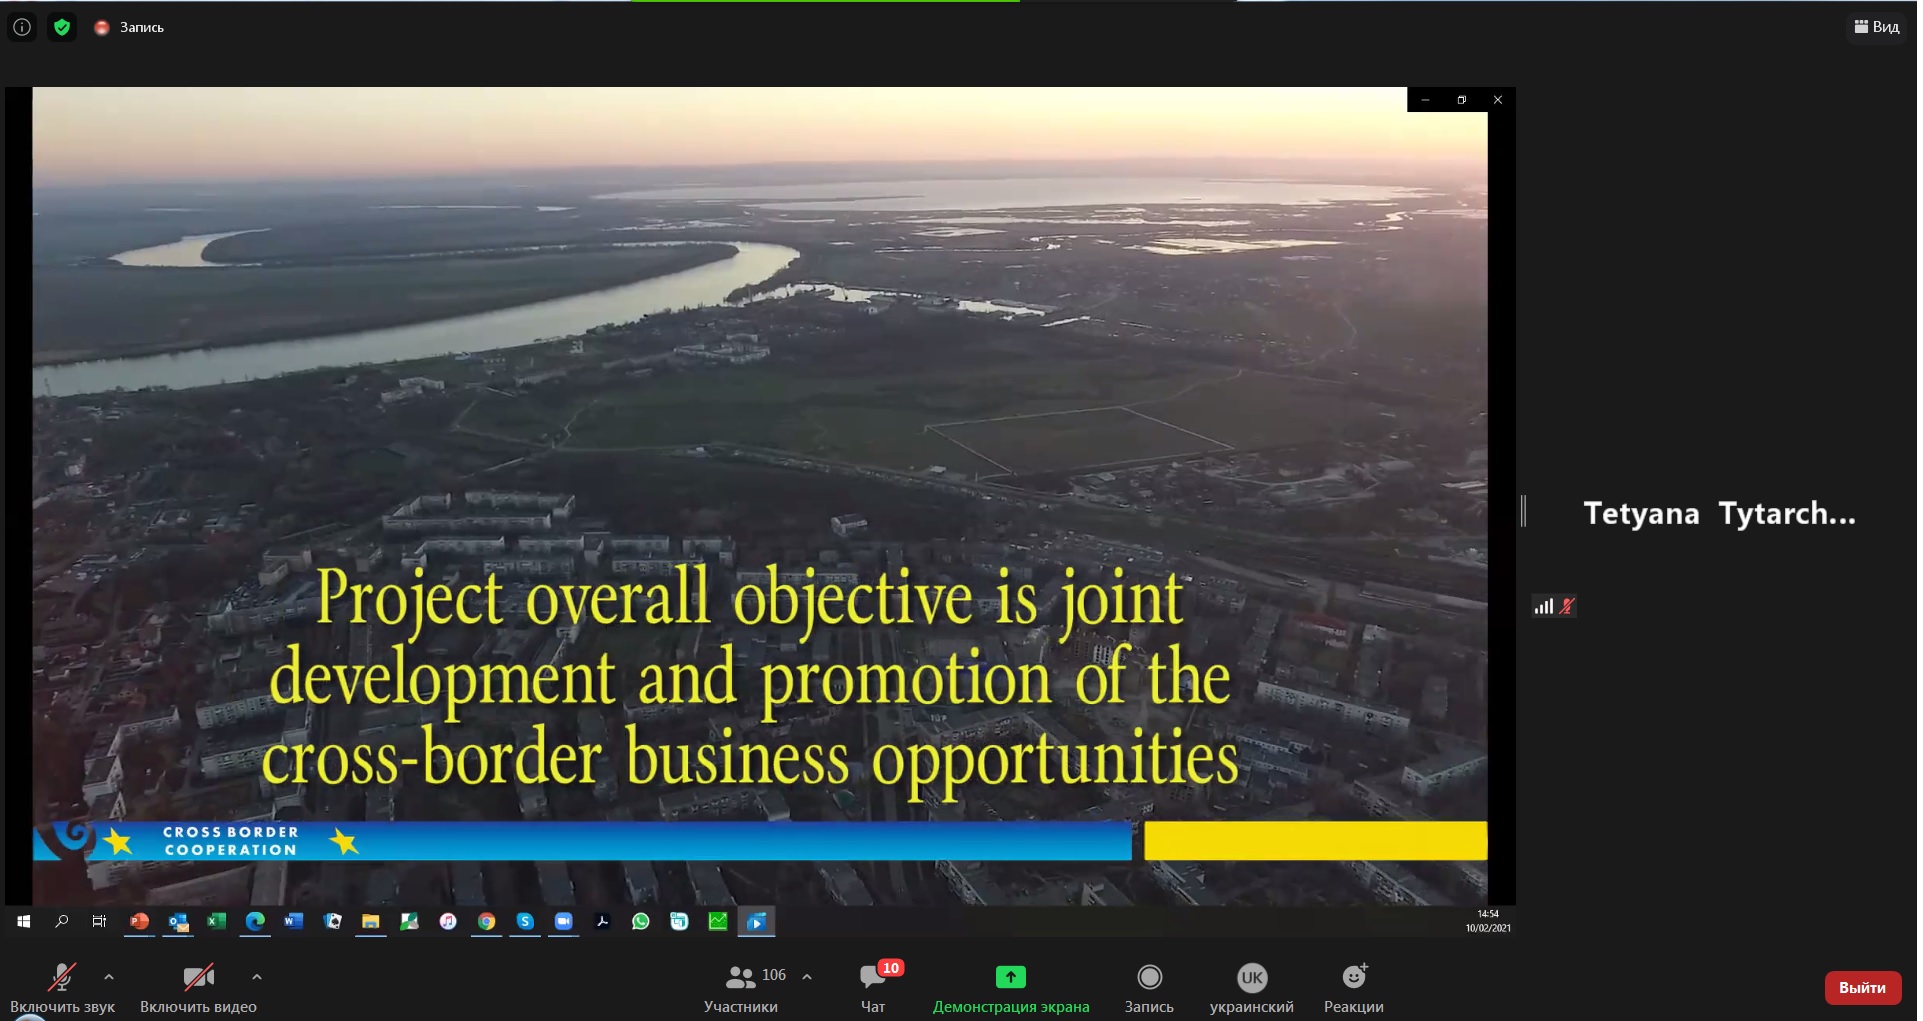Open Excel from the shared taskbar

[x=216, y=921]
